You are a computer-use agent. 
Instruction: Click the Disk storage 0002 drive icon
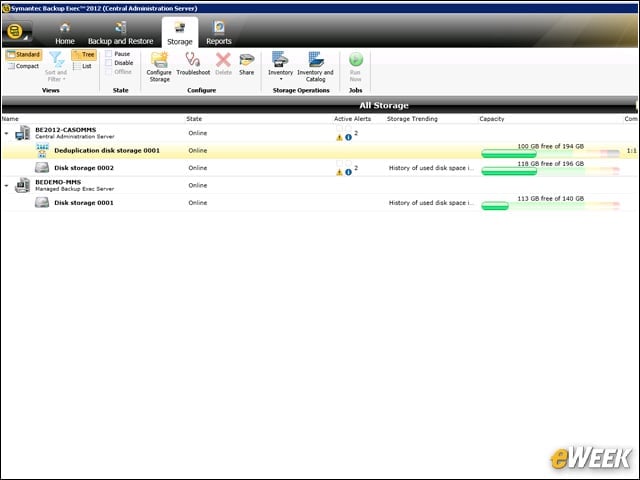pos(42,168)
